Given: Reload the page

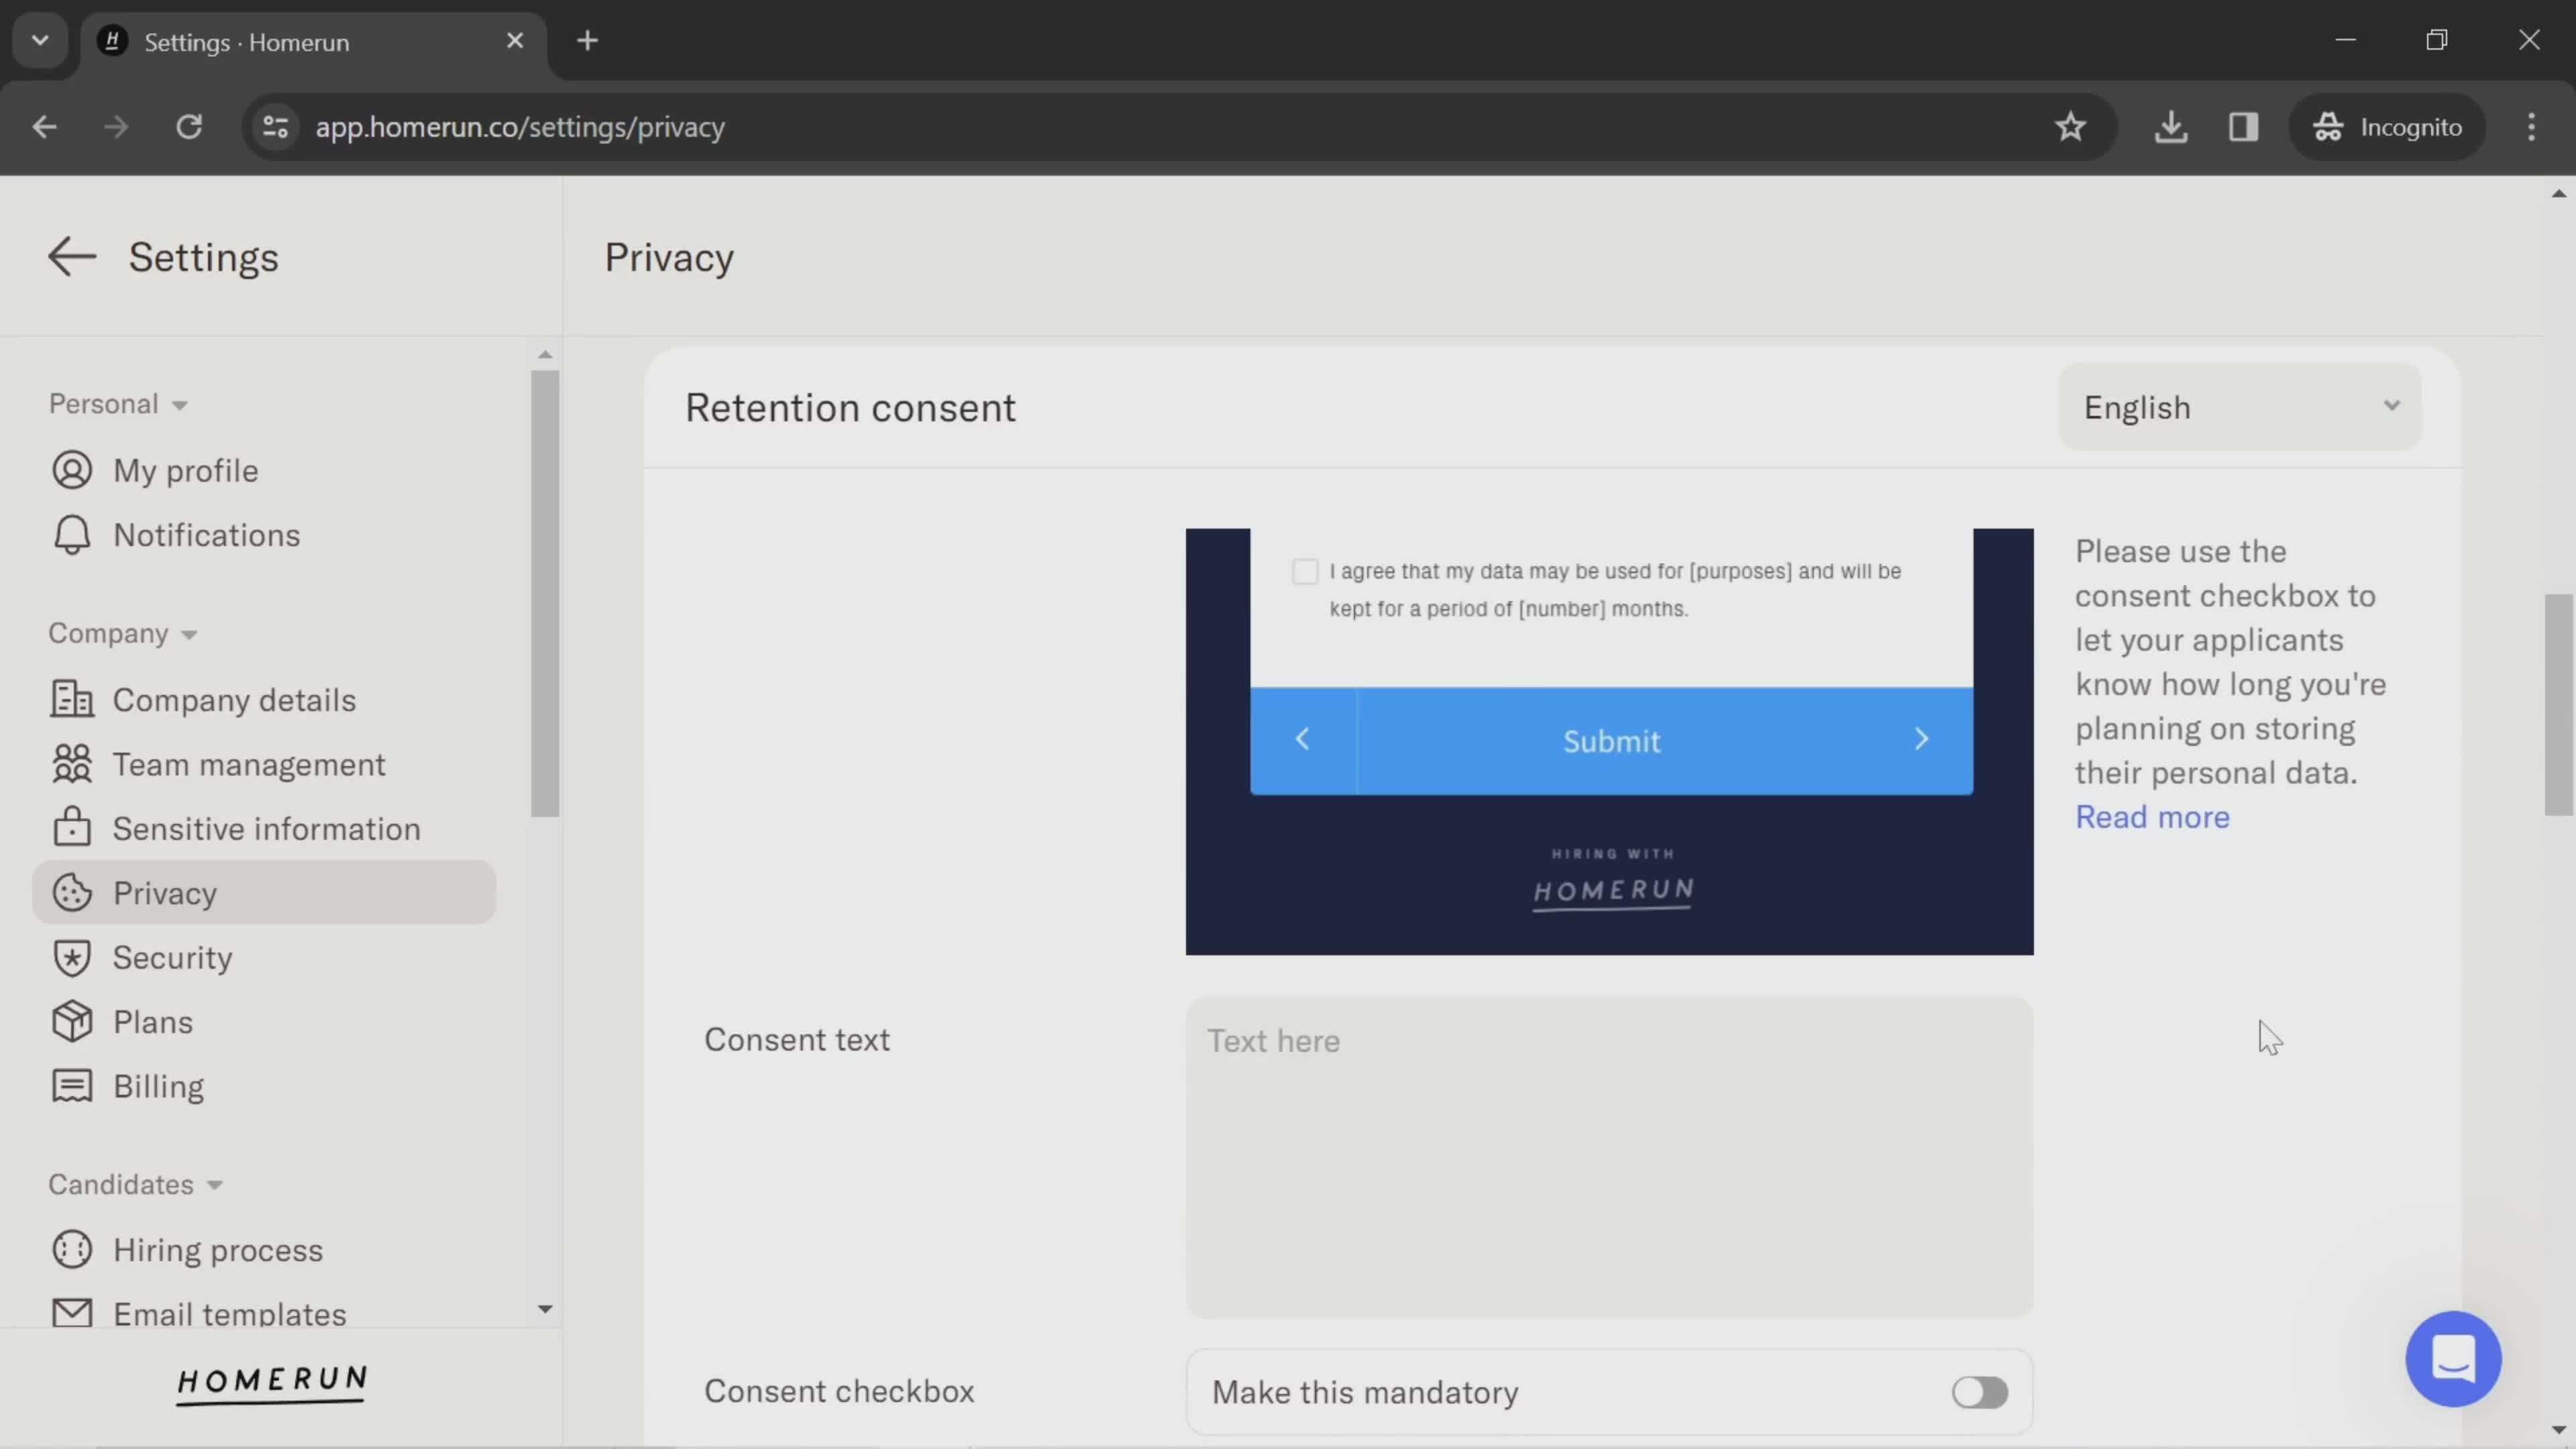Looking at the screenshot, I should point(189,127).
